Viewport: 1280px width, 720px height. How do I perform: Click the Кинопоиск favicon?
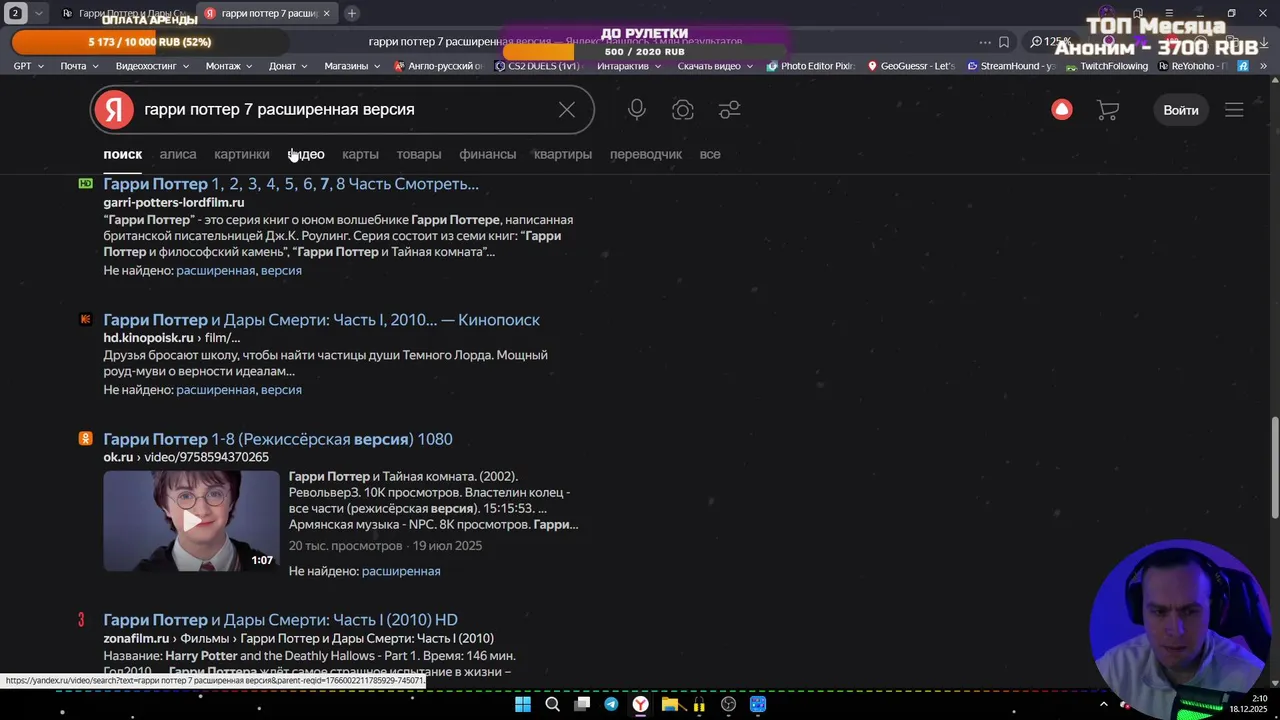(x=85, y=319)
